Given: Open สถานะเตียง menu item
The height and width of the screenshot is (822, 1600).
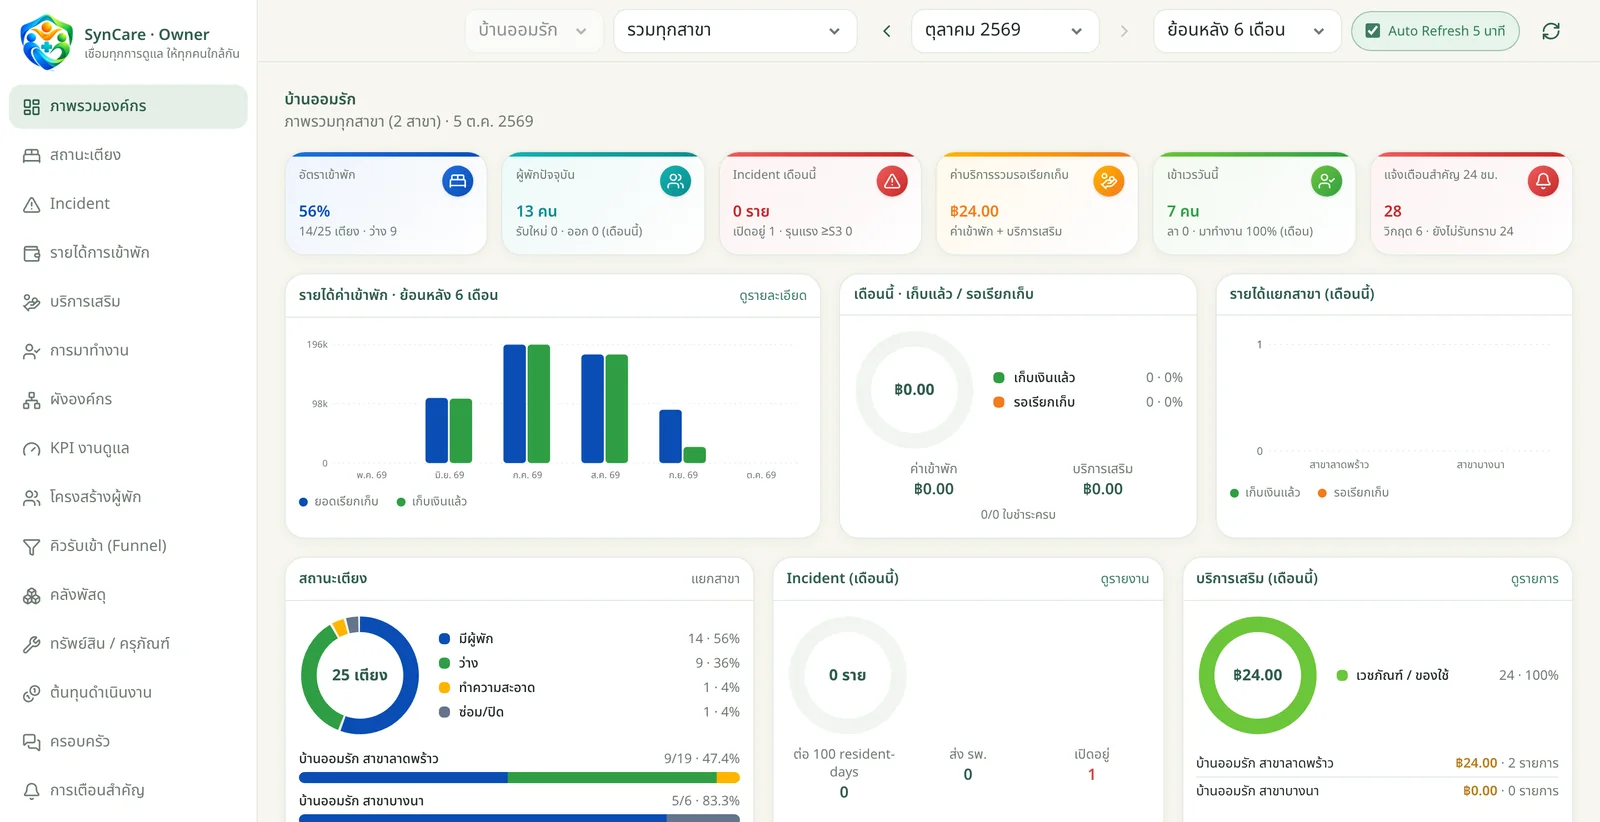Looking at the screenshot, I should point(128,155).
